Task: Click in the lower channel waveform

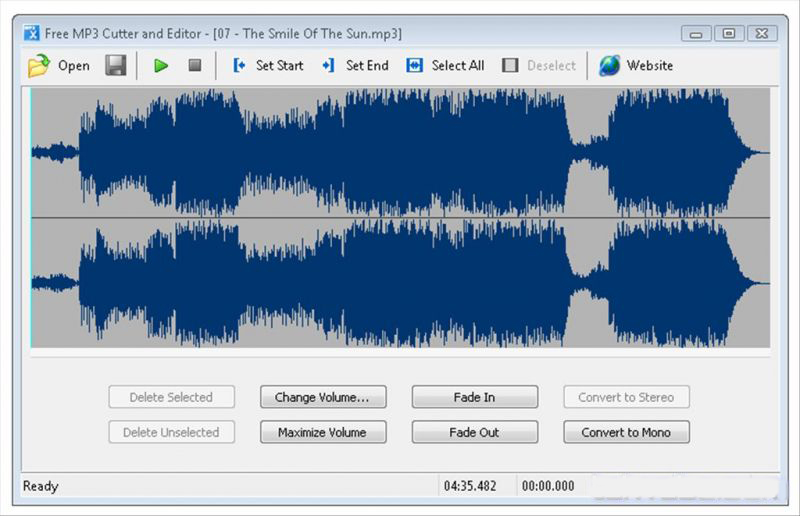Action: point(400,283)
